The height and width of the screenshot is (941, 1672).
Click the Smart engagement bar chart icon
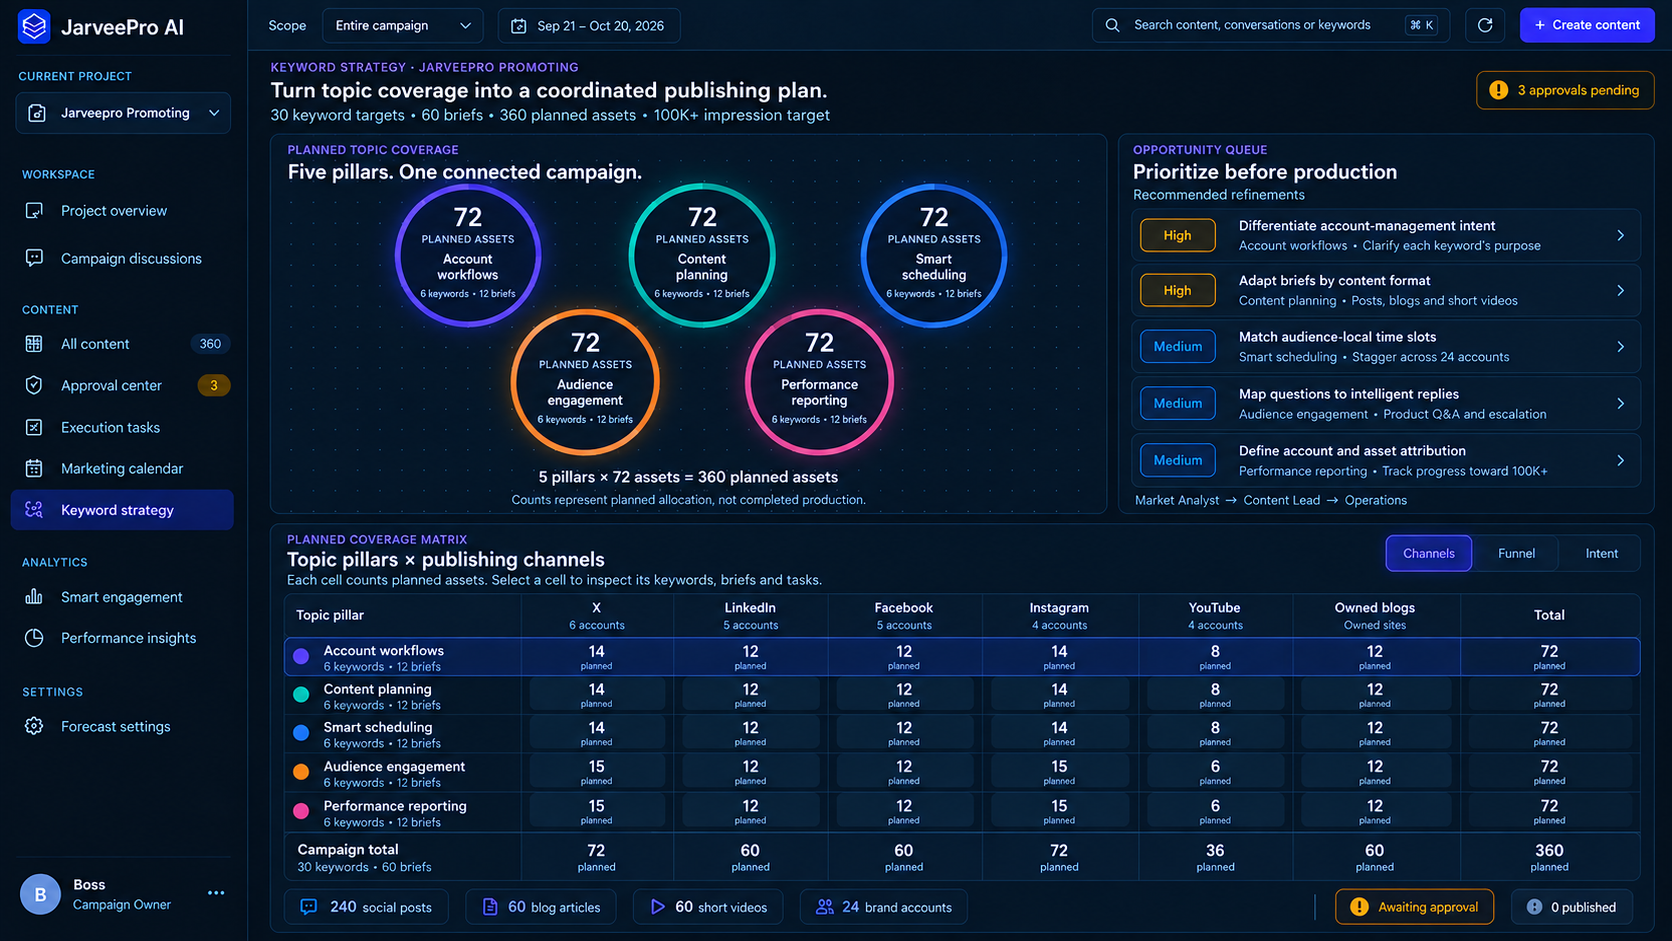click(34, 597)
